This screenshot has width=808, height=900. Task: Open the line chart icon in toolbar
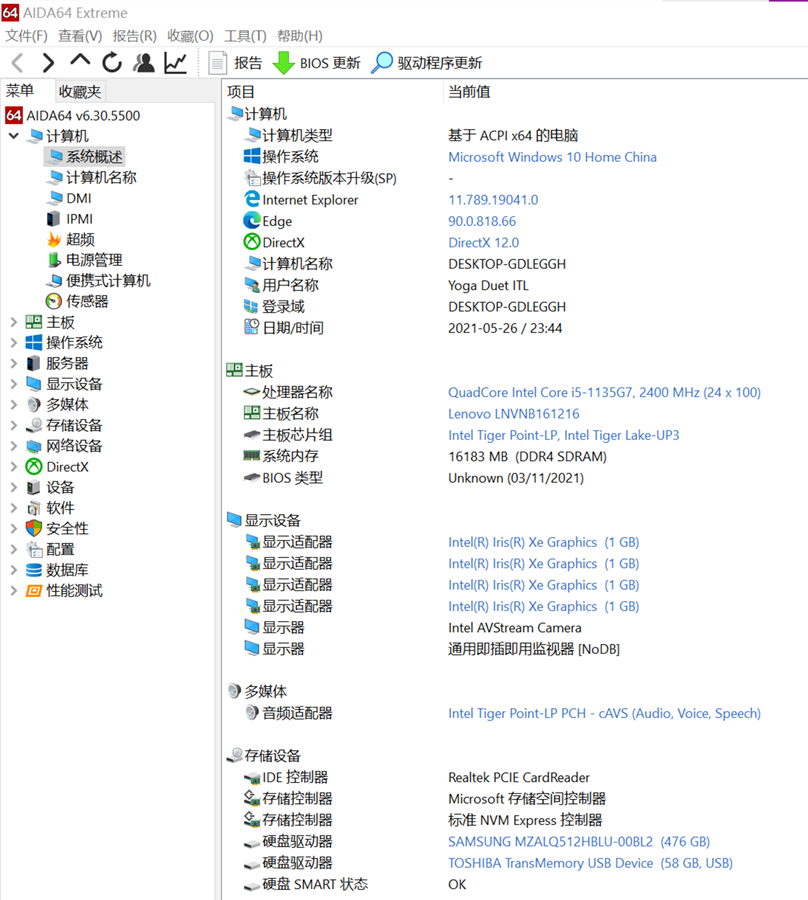(x=175, y=63)
